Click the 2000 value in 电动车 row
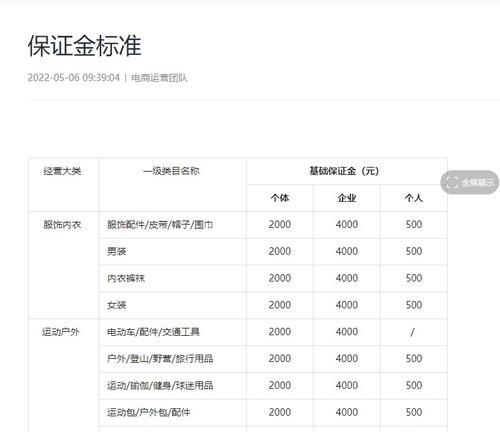Screen dimensions: 500x432 280,332
